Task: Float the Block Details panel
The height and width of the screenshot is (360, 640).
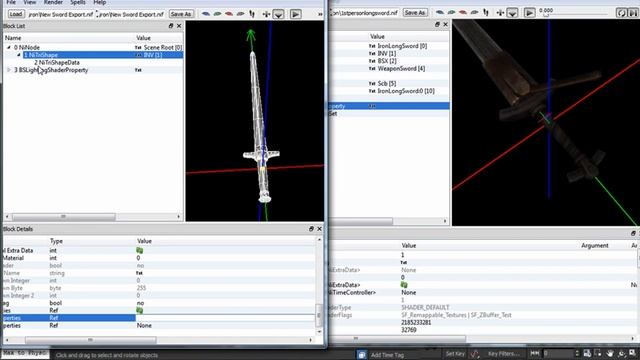Action: (311, 229)
